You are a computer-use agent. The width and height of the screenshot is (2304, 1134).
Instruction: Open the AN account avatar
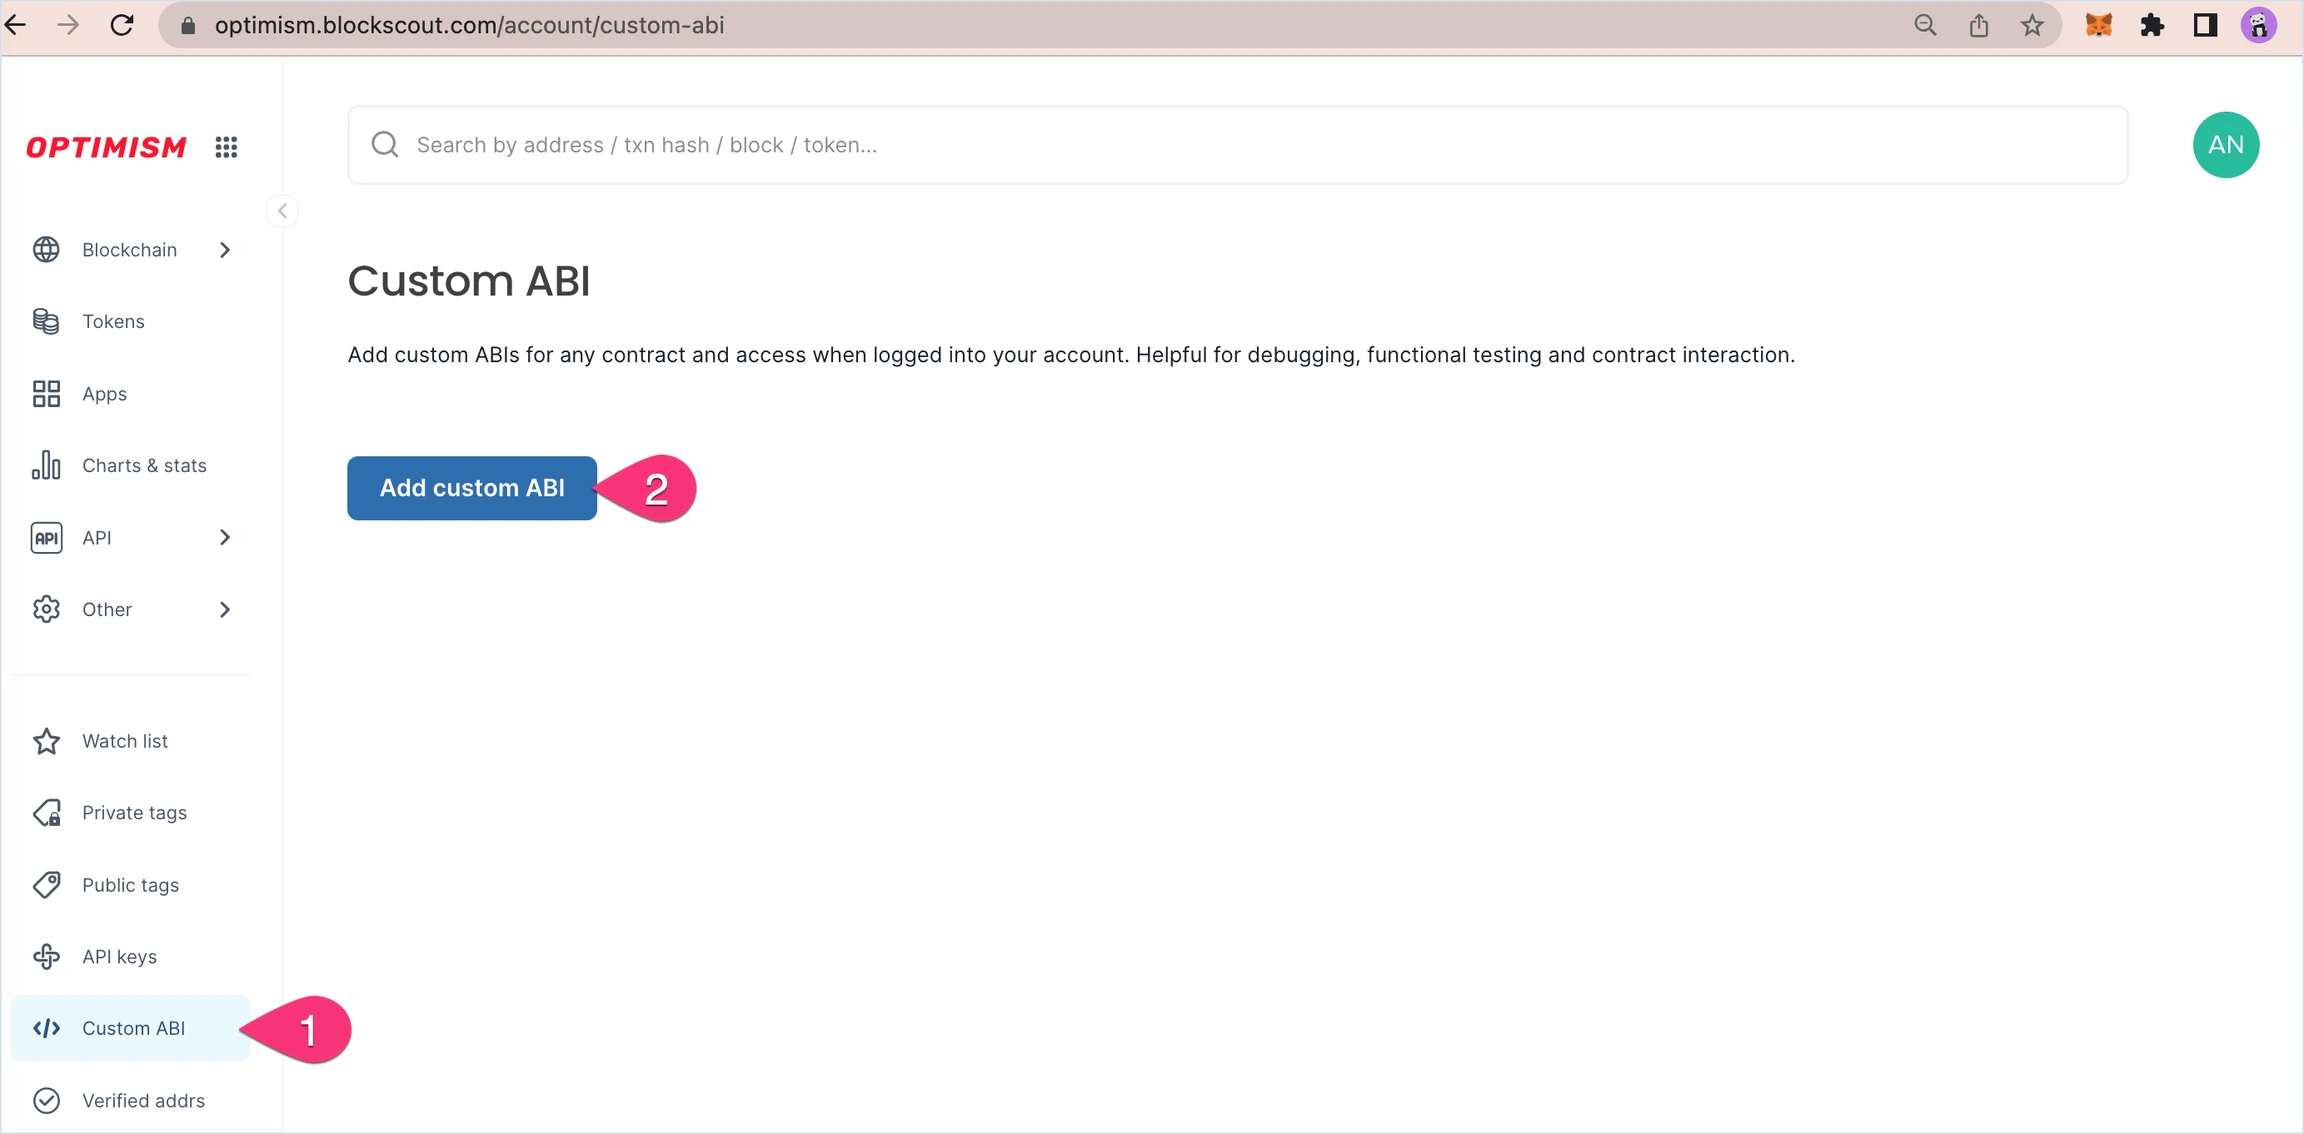[x=2225, y=145]
